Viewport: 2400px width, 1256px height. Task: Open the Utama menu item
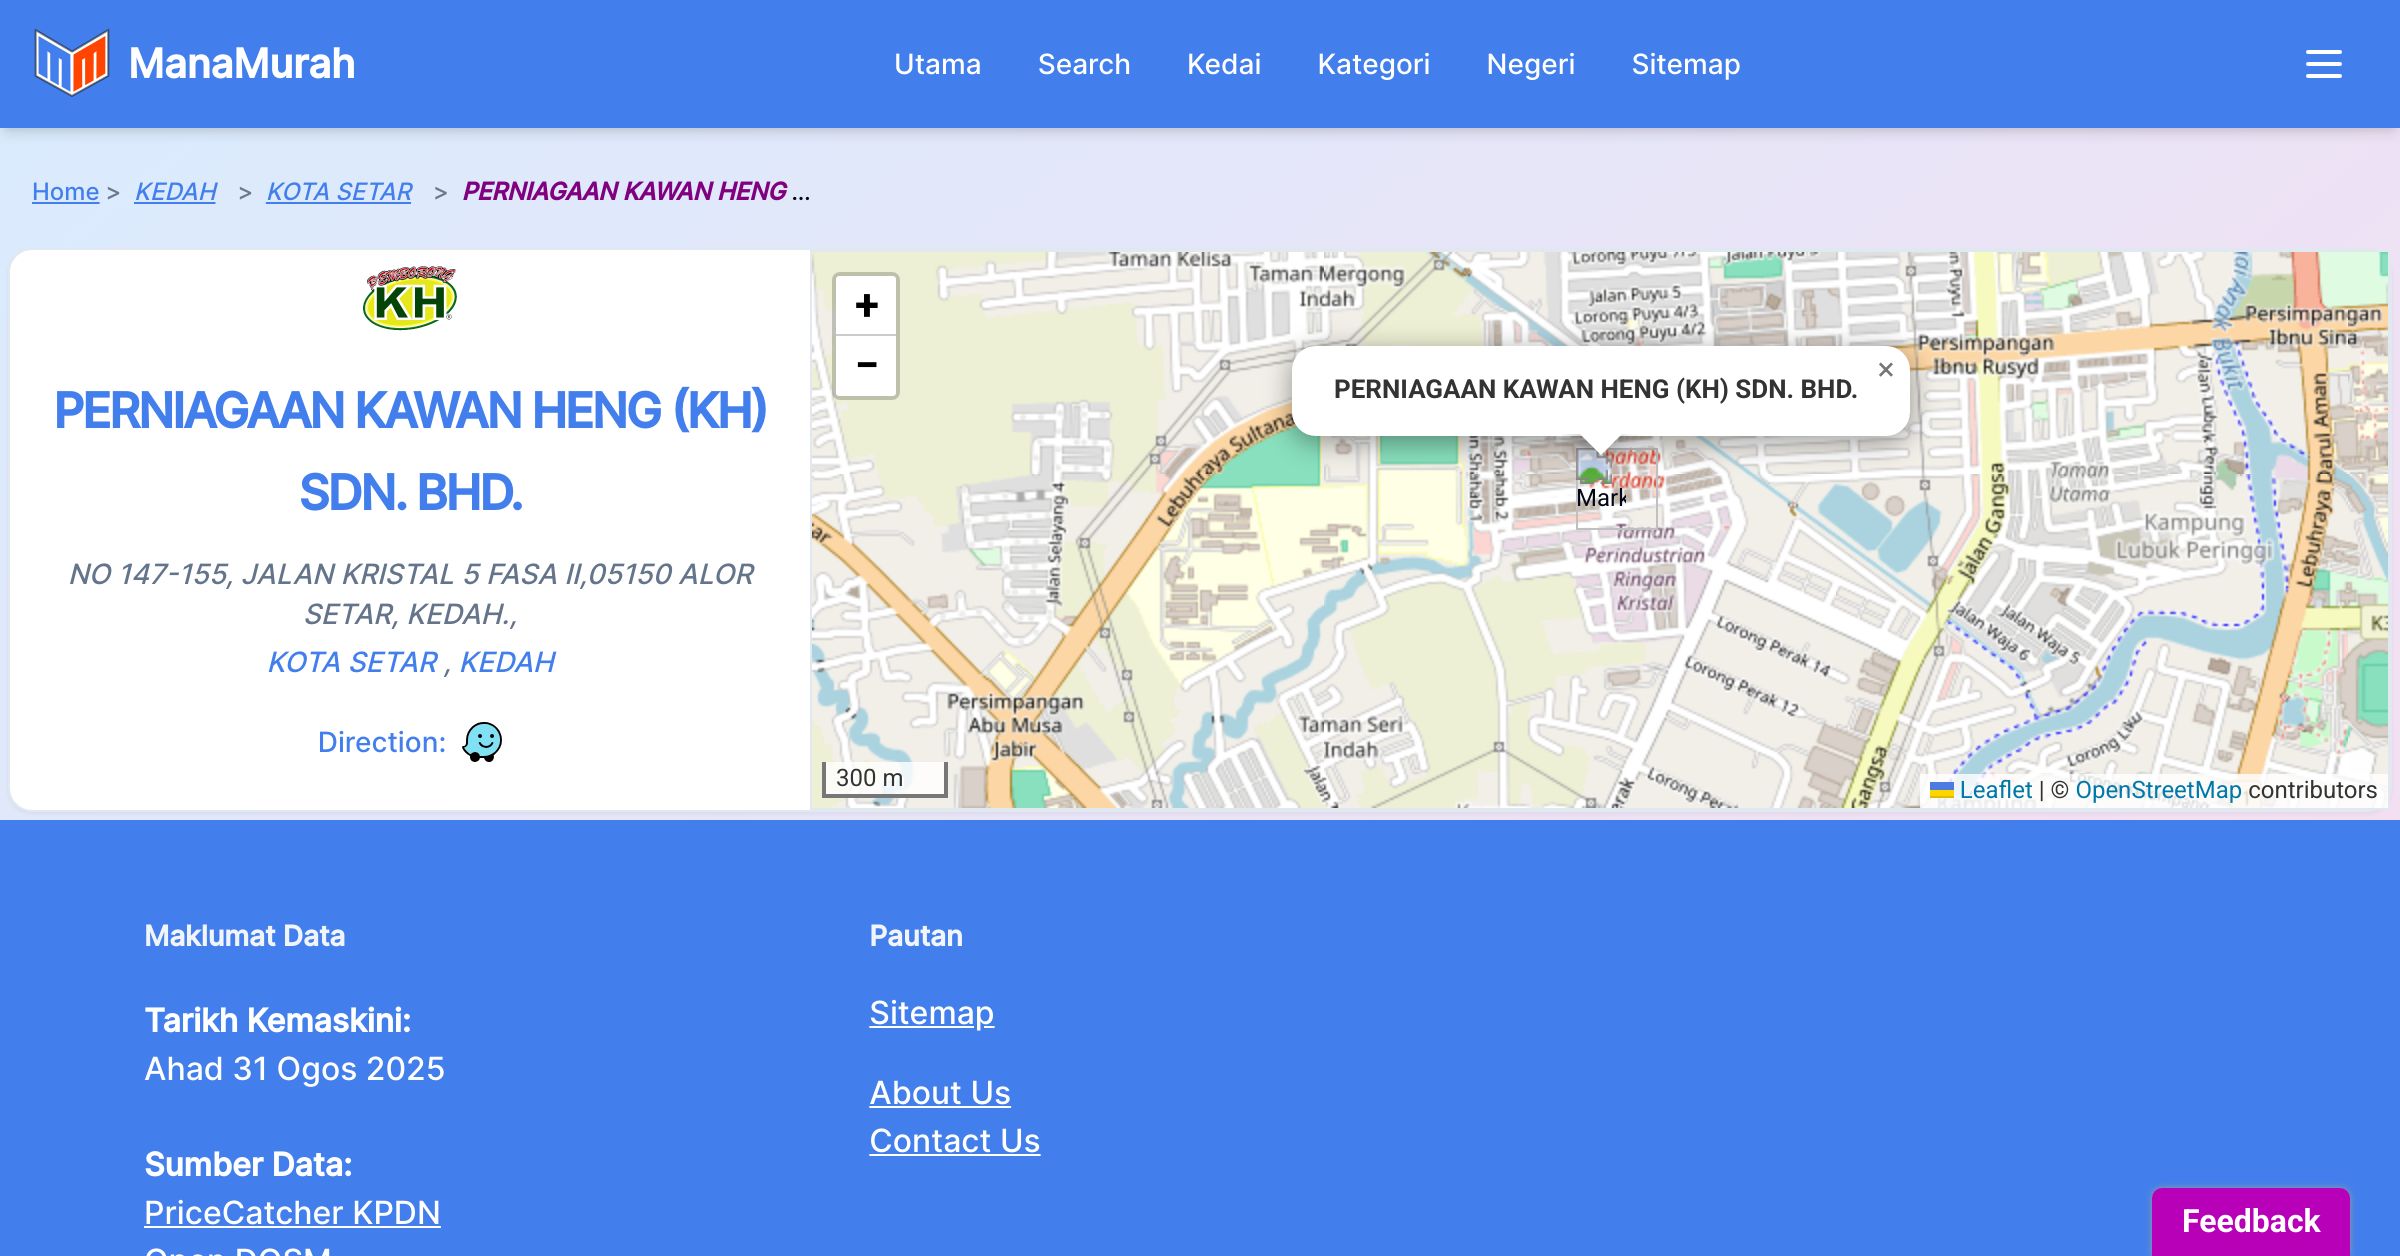[x=937, y=64]
